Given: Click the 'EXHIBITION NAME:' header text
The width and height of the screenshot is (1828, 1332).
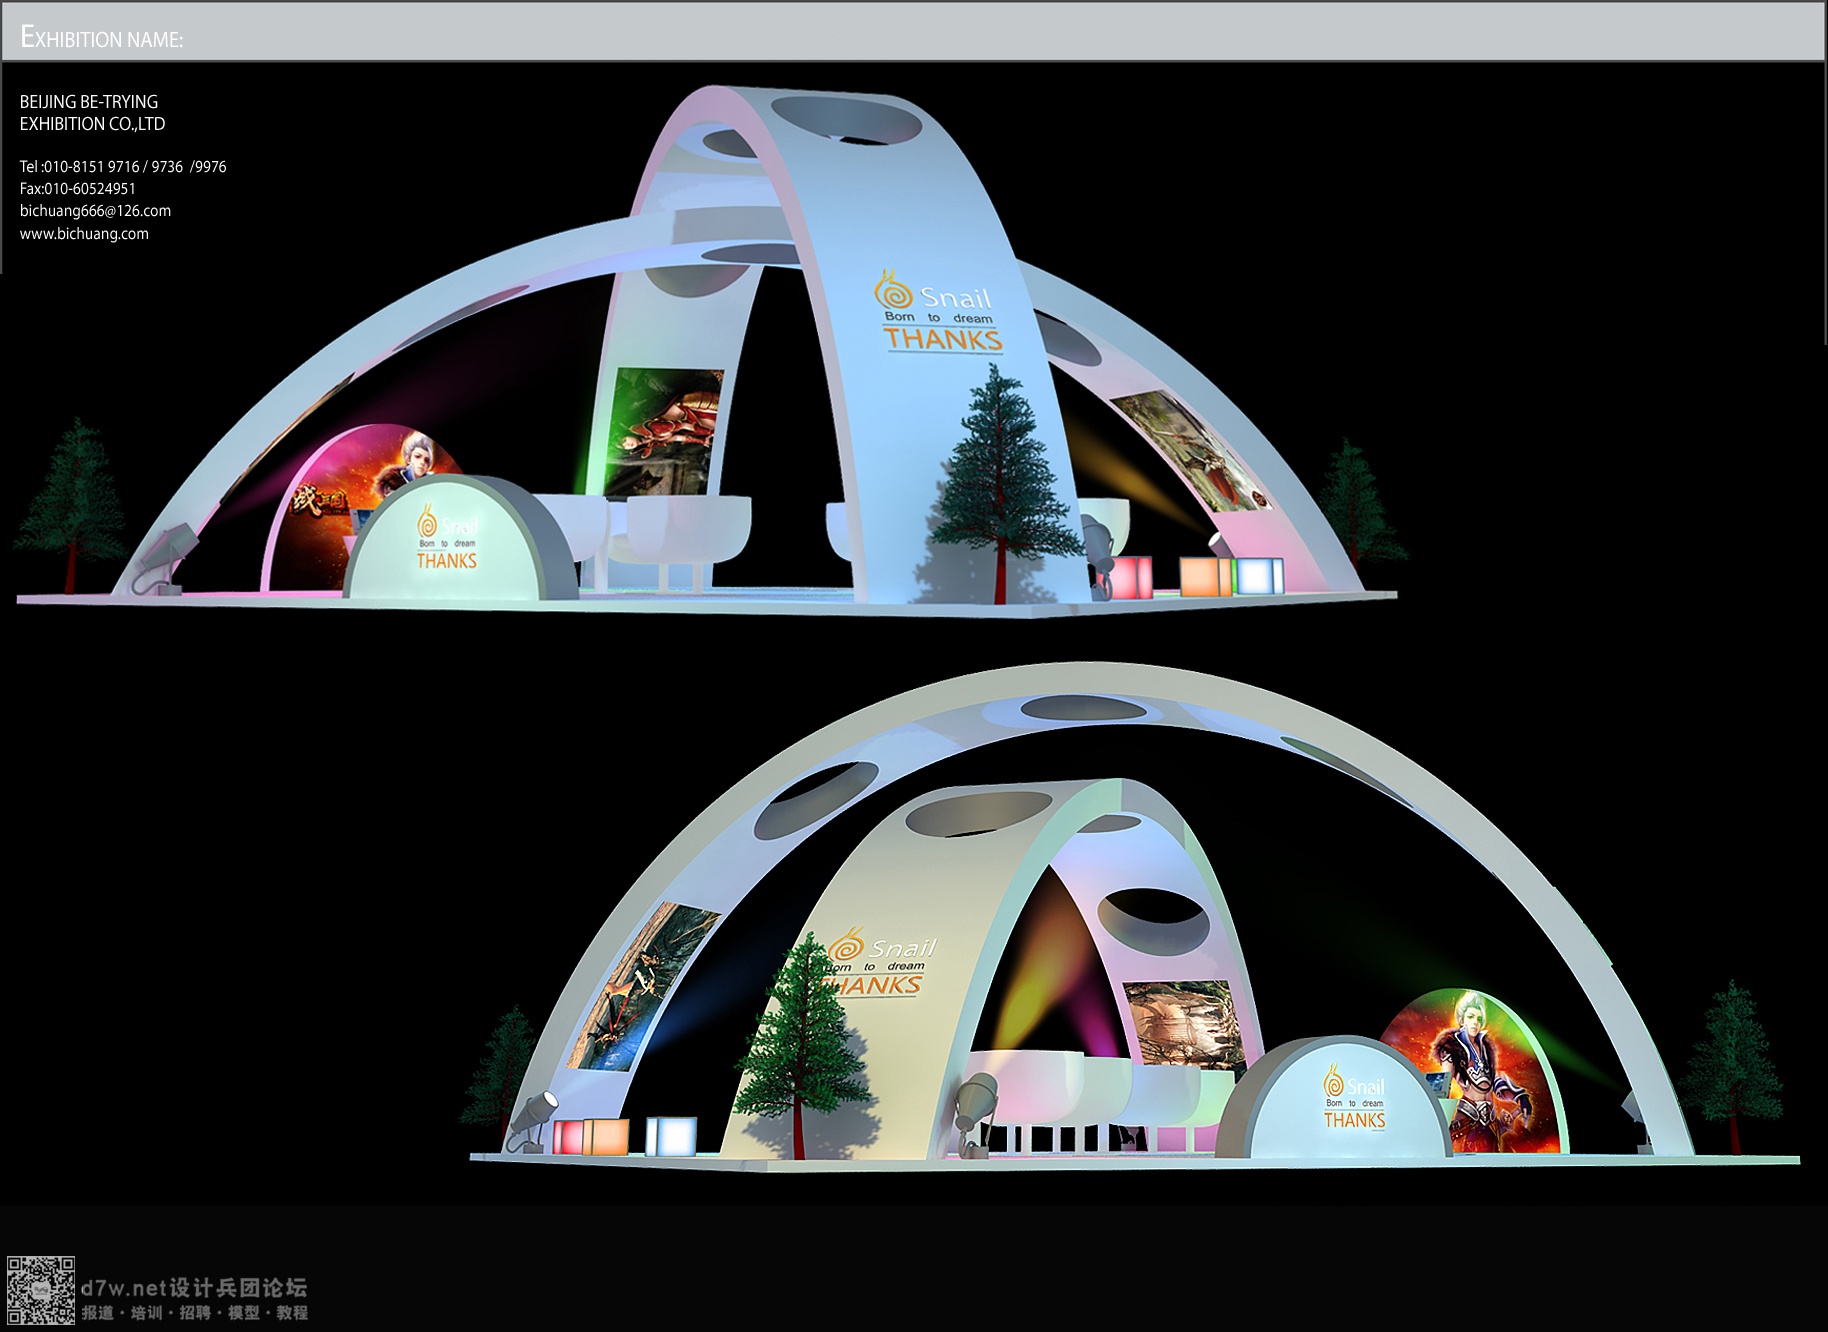Looking at the screenshot, I should [102, 38].
